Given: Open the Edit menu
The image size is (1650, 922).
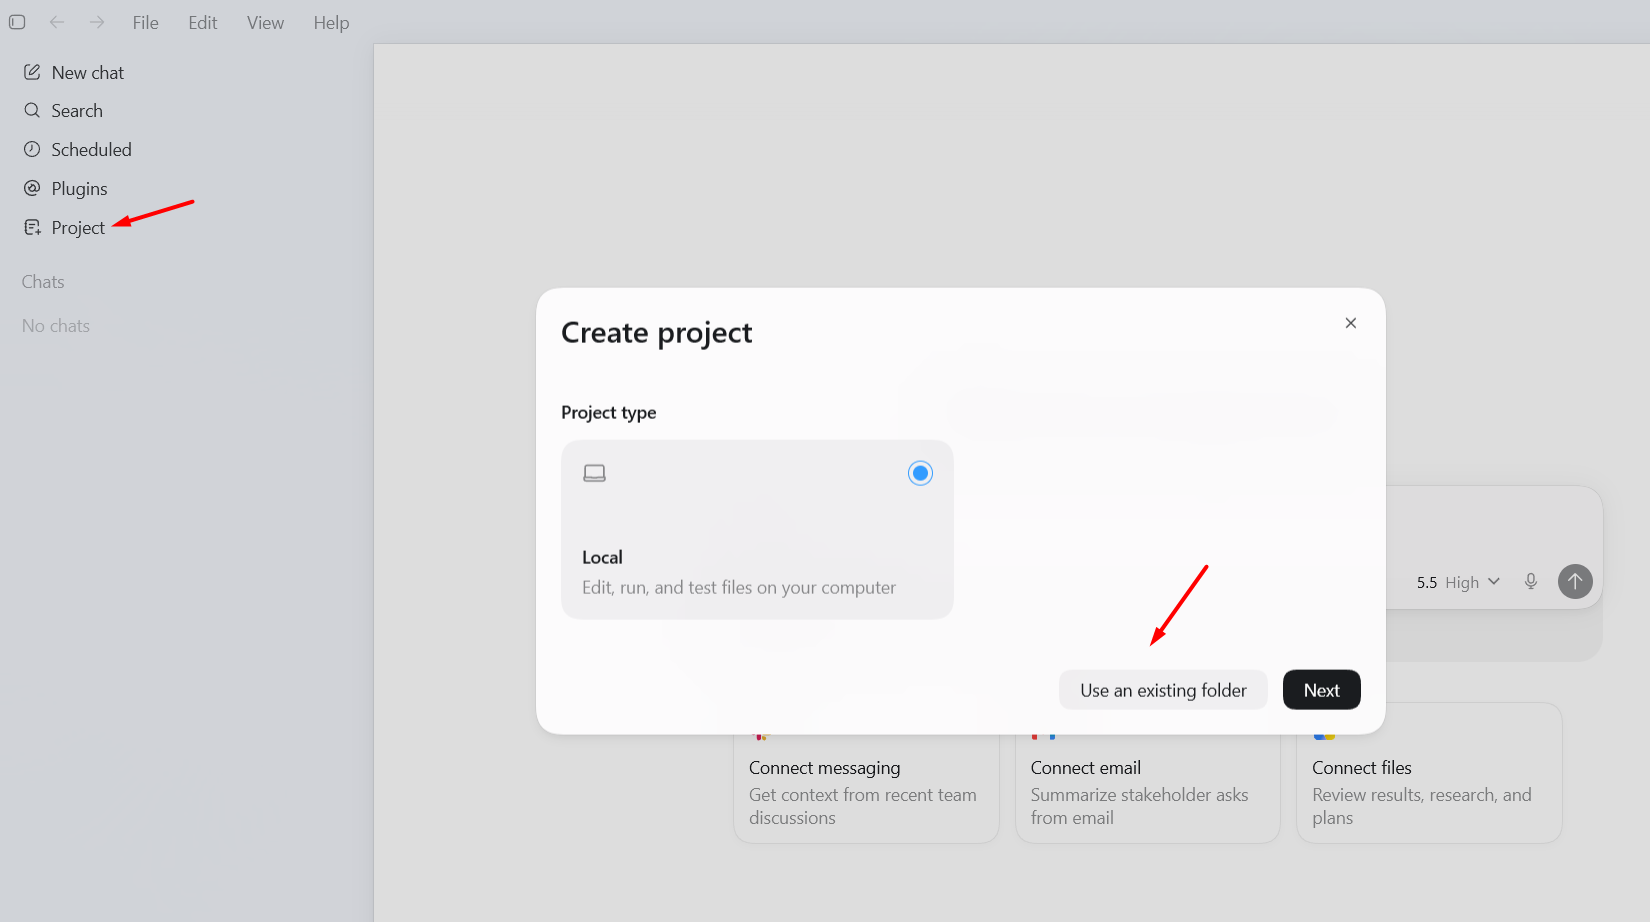Looking at the screenshot, I should (203, 22).
